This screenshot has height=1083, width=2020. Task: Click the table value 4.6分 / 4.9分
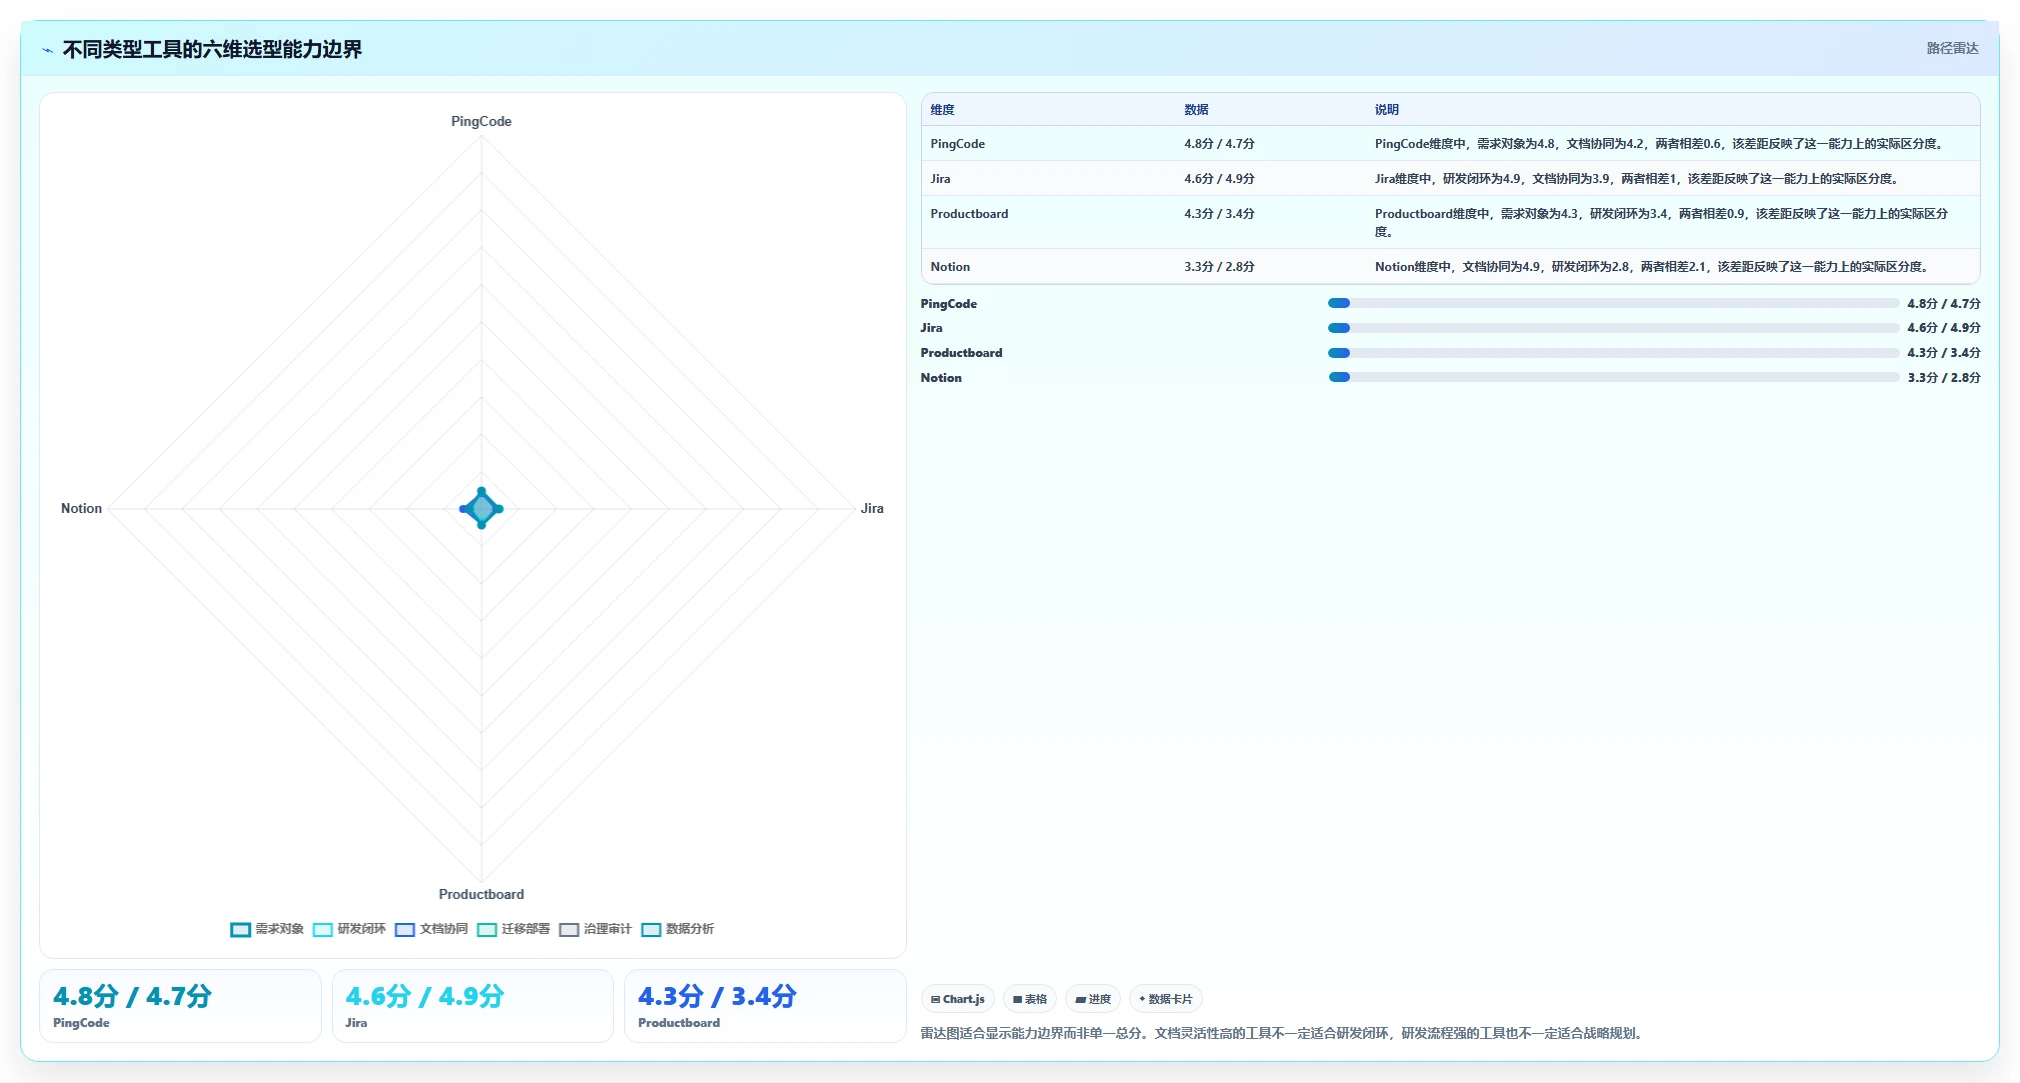[x=1219, y=179]
